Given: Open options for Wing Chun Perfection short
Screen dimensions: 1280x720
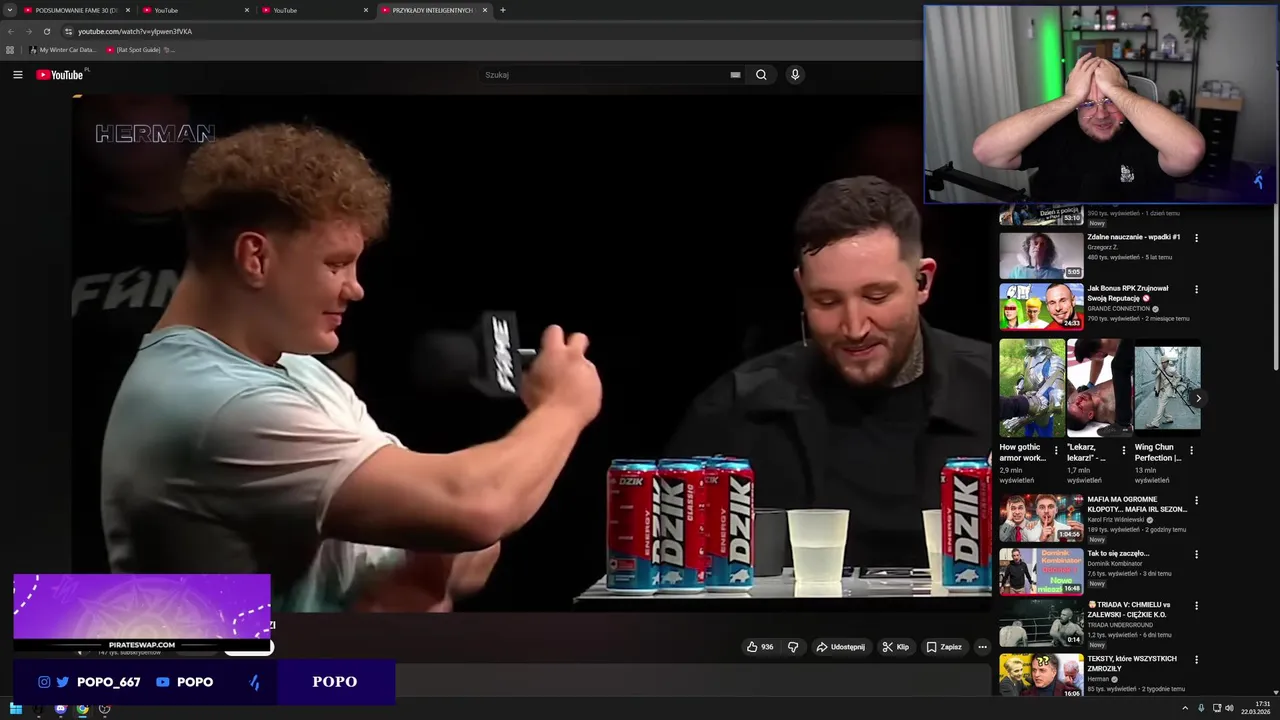Looking at the screenshot, I should [1191, 451].
